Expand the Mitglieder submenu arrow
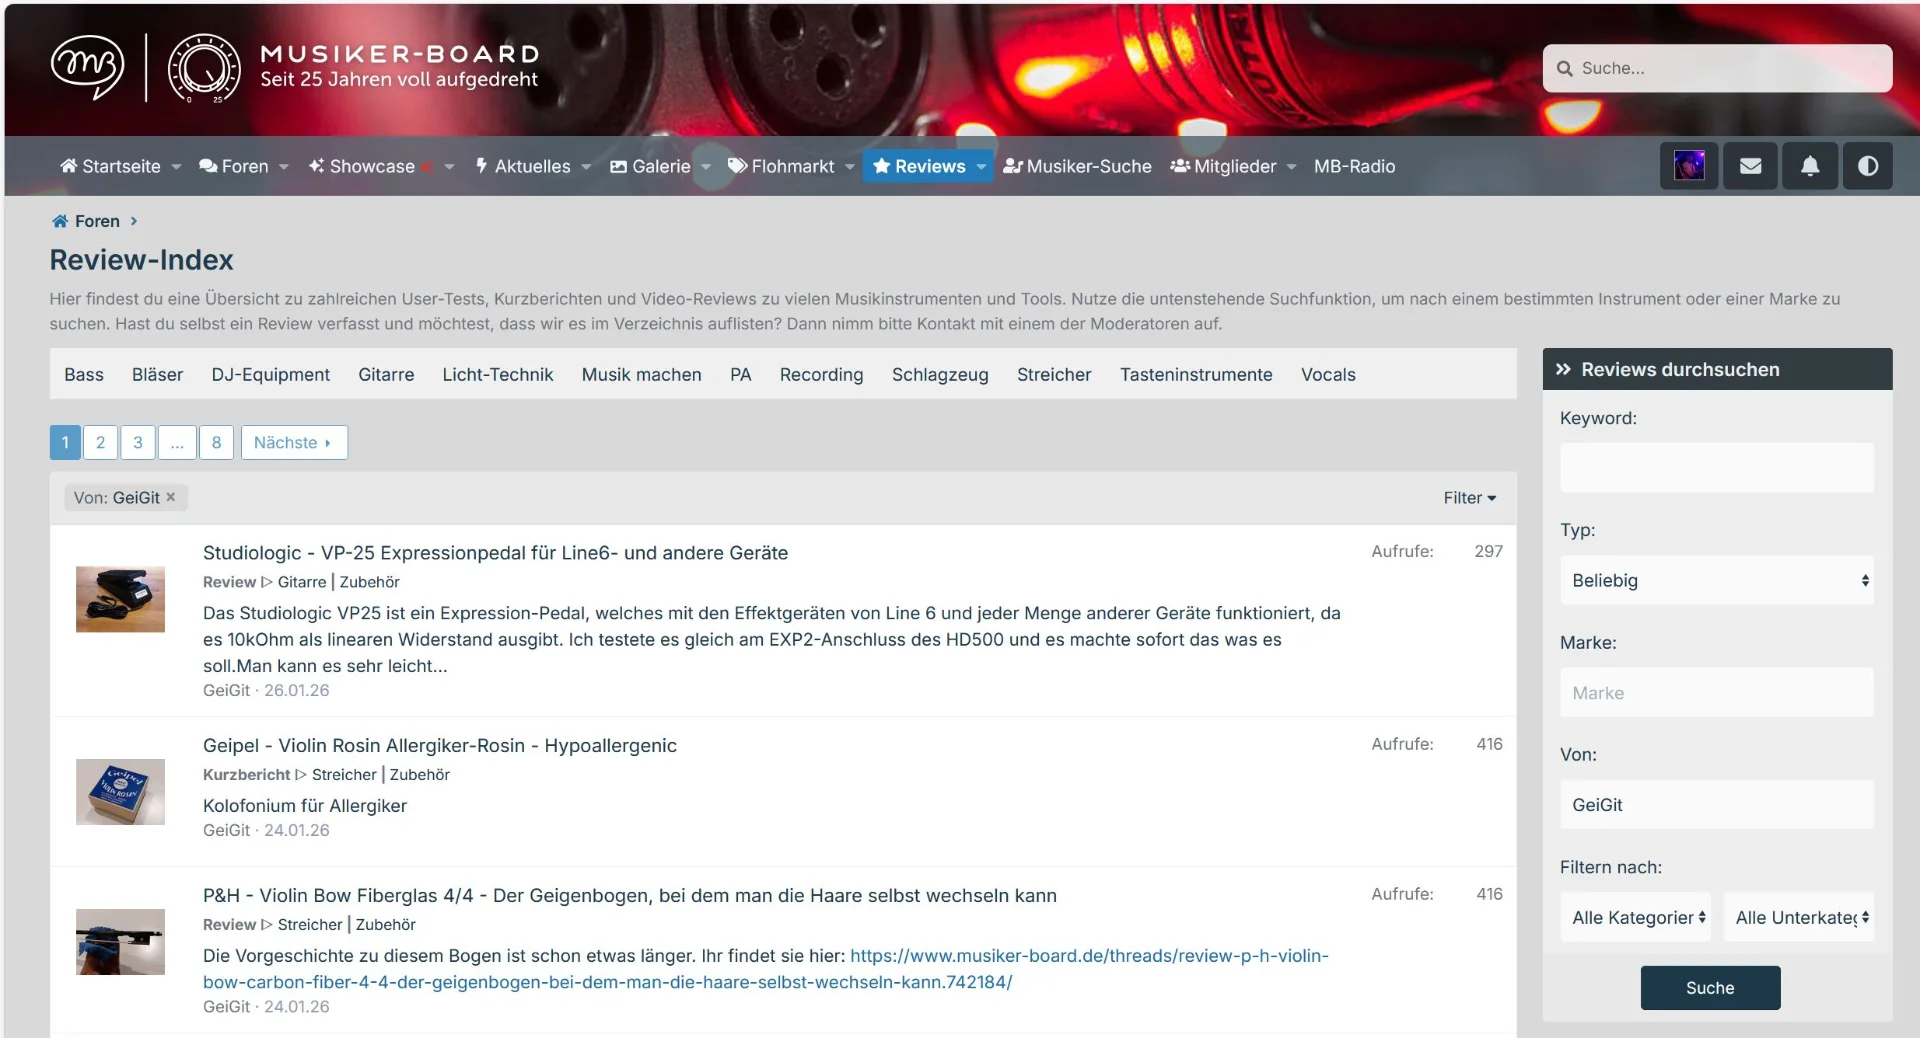Image resolution: width=1920 pixels, height=1038 pixels. click(1292, 167)
